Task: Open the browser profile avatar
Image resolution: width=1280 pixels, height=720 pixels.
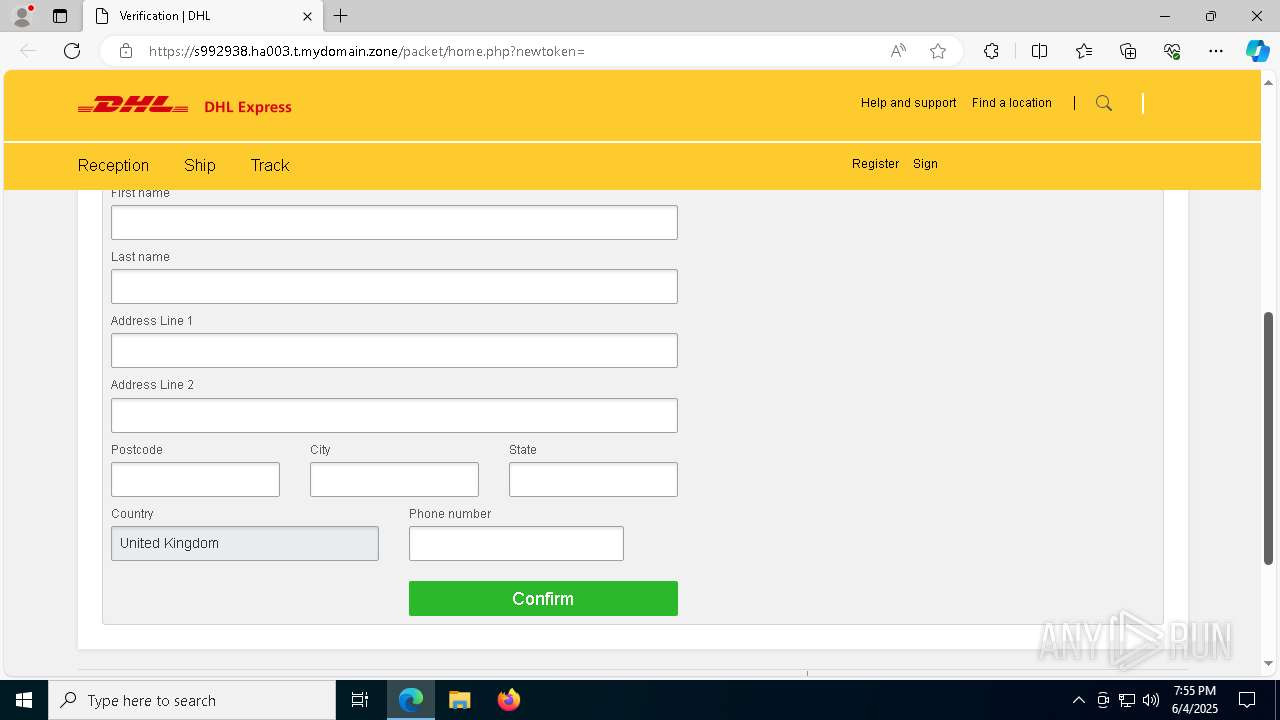Action: 22,16
